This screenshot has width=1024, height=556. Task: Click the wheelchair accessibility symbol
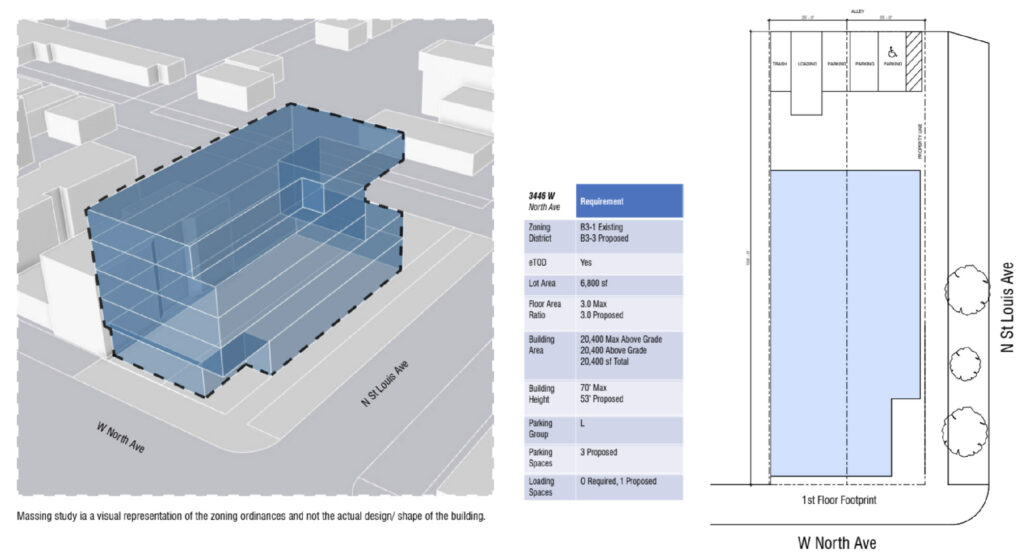[x=889, y=49]
